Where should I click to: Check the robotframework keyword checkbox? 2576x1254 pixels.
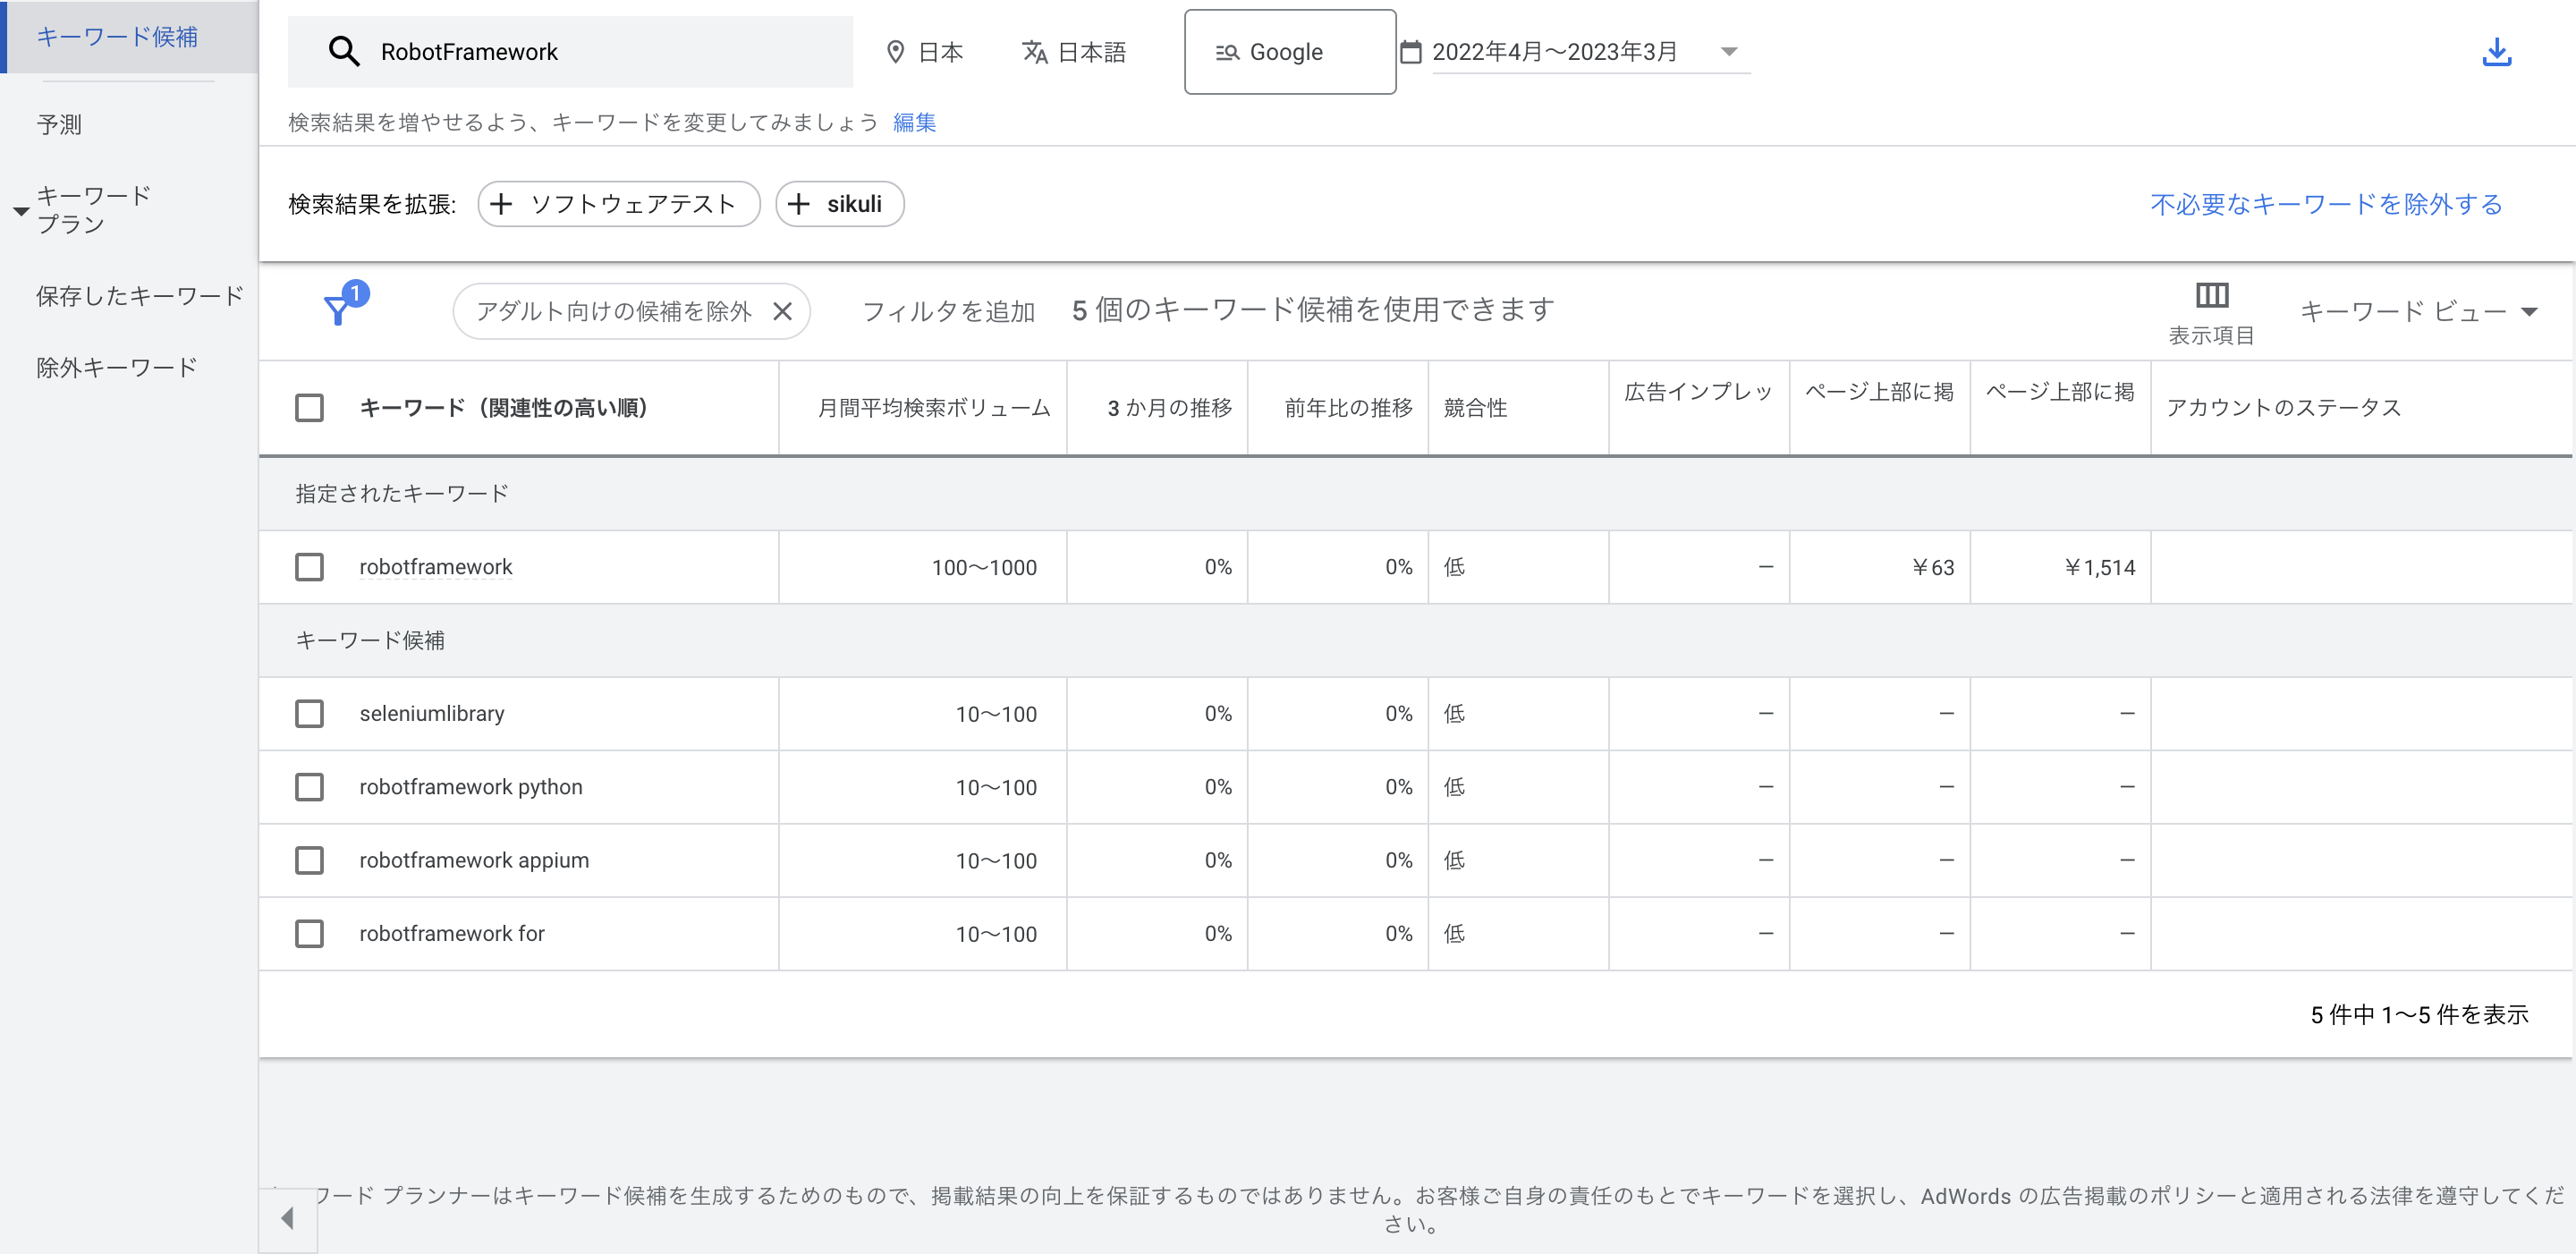(x=309, y=567)
